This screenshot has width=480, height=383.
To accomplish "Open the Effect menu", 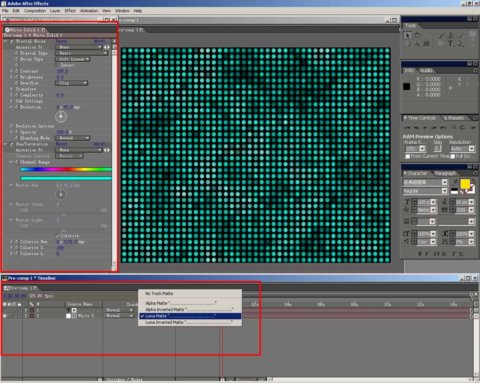I will [70, 11].
